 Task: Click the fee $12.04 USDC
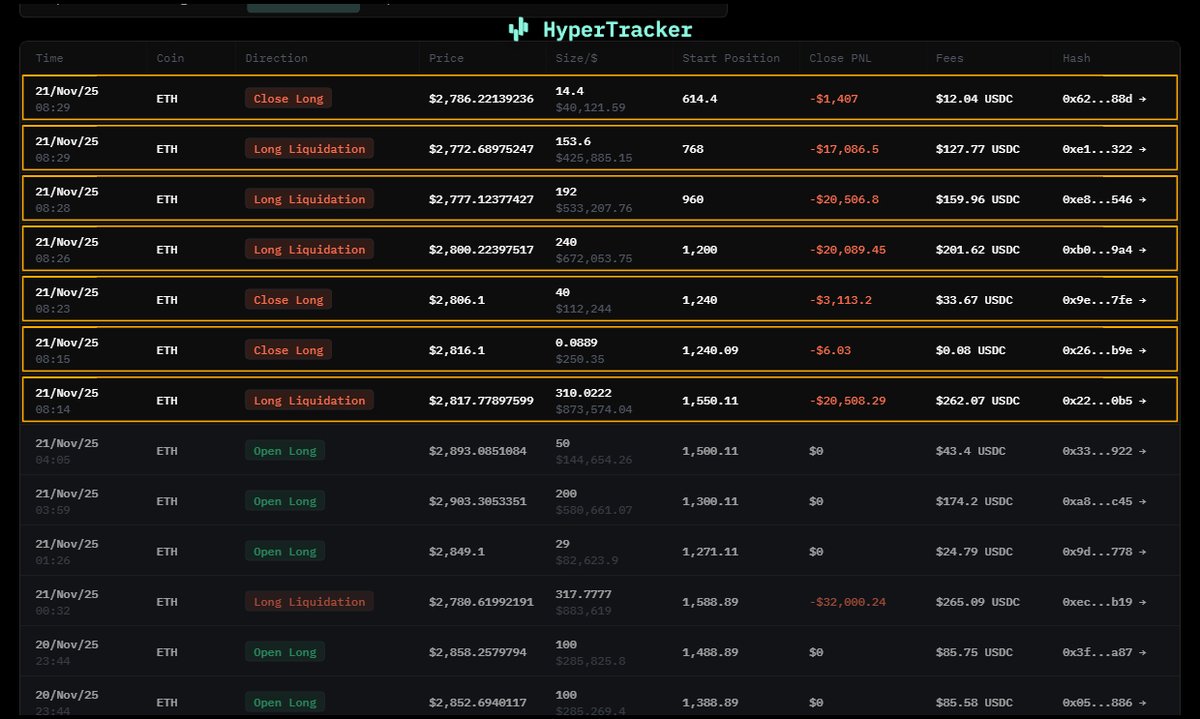point(974,99)
